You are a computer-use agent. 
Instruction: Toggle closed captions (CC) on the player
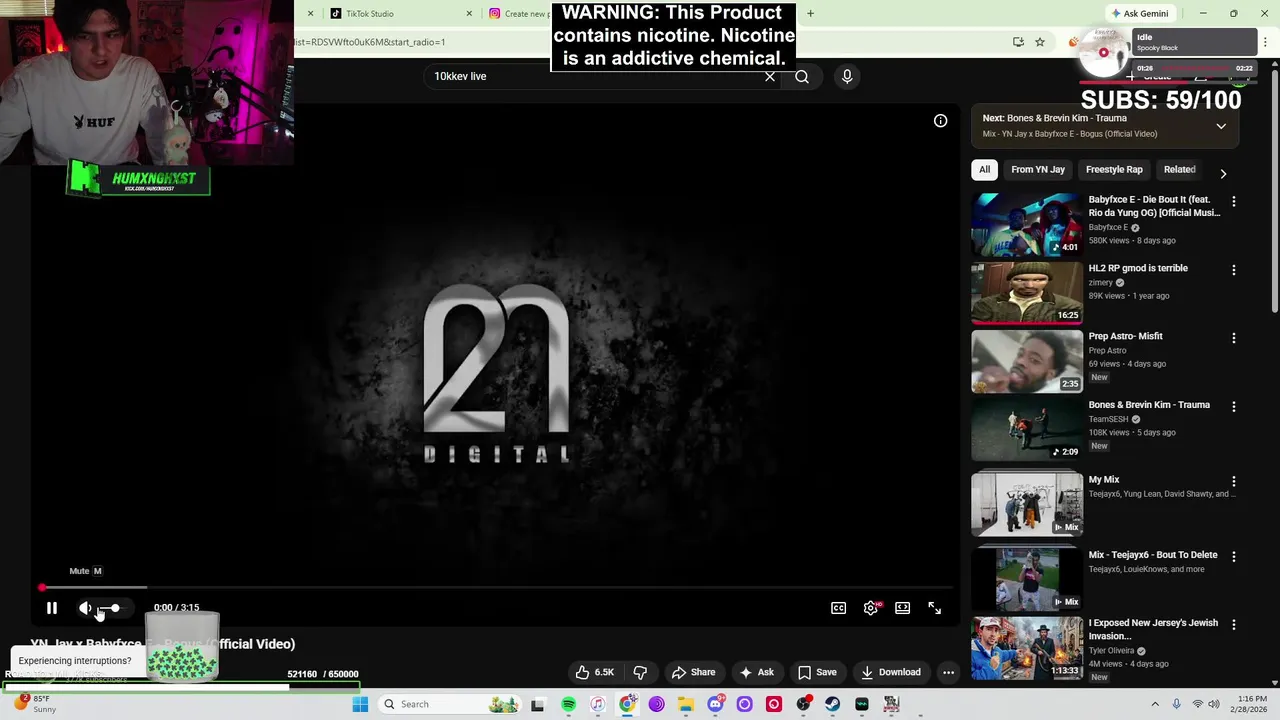pyautogui.click(x=839, y=608)
